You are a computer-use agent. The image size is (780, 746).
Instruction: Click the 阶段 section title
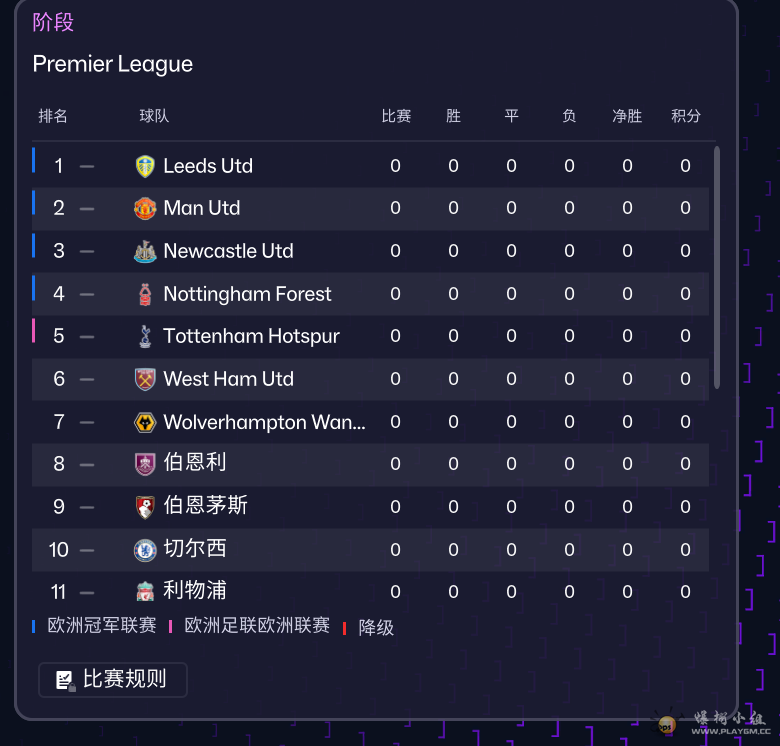click(x=53, y=22)
